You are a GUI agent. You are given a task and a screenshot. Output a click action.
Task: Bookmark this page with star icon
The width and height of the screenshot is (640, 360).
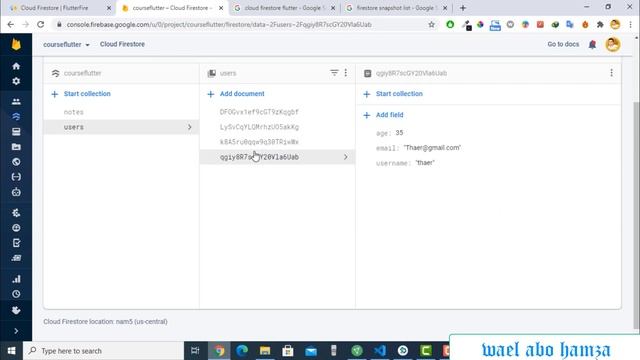click(x=431, y=24)
